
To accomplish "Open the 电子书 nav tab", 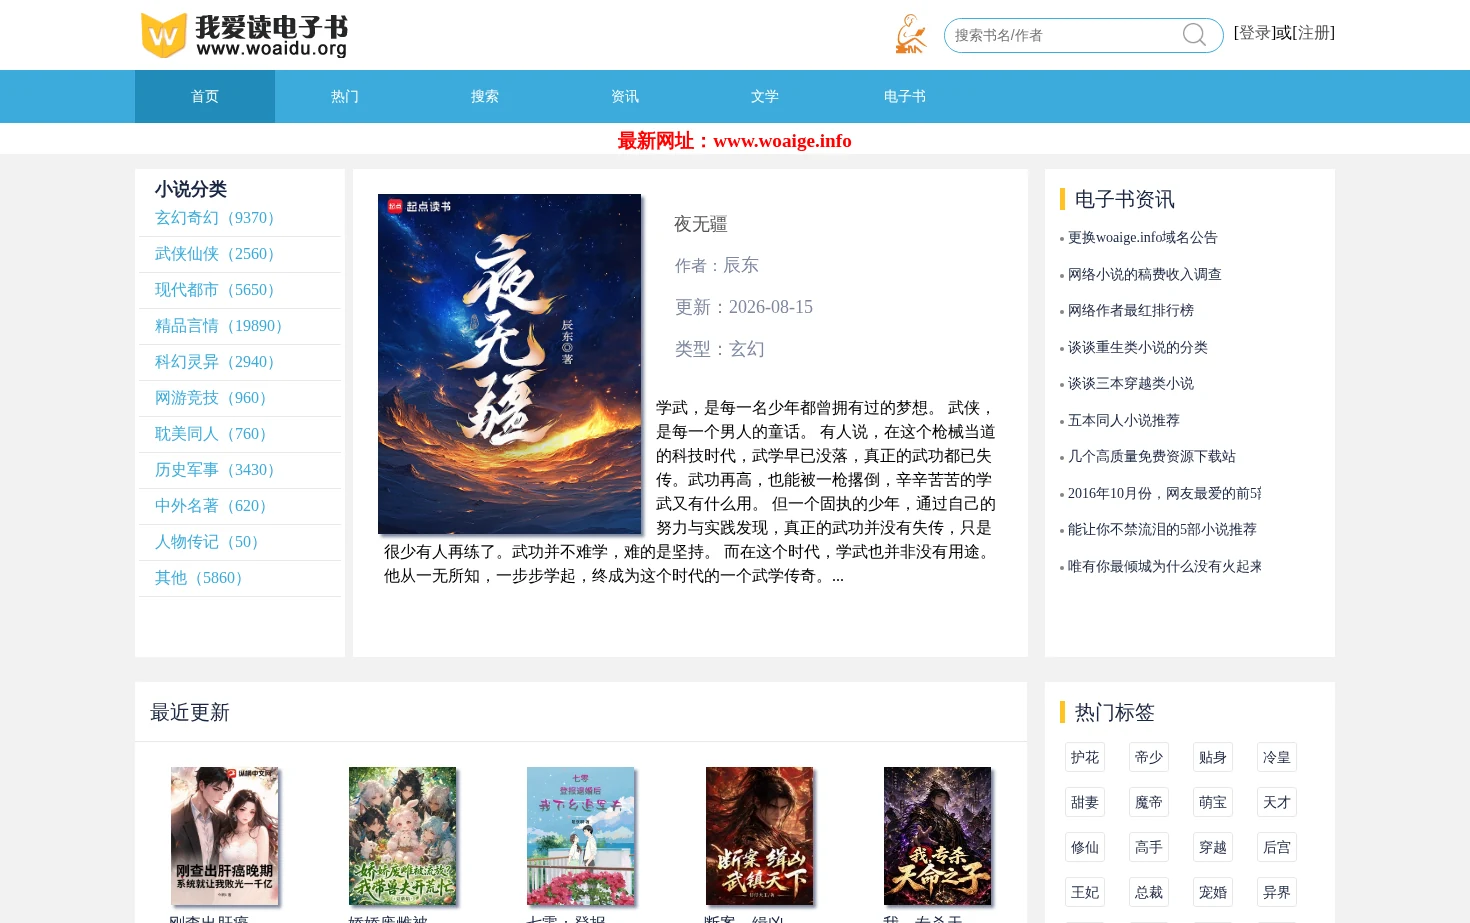I will click(x=905, y=96).
